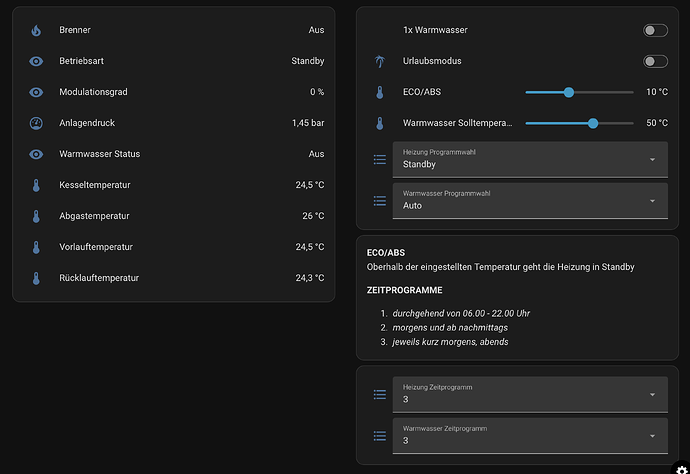Click the 1,45 bar pressure value
Screen dimensions: 690x474
(308, 123)
